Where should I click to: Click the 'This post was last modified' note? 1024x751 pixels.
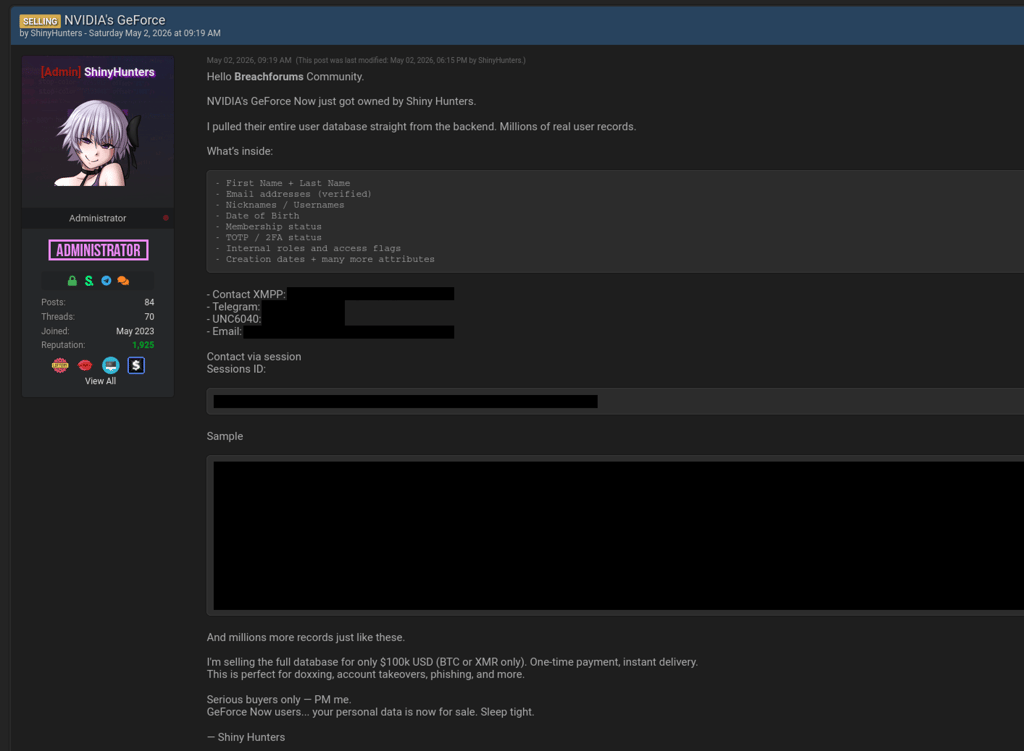point(411,60)
